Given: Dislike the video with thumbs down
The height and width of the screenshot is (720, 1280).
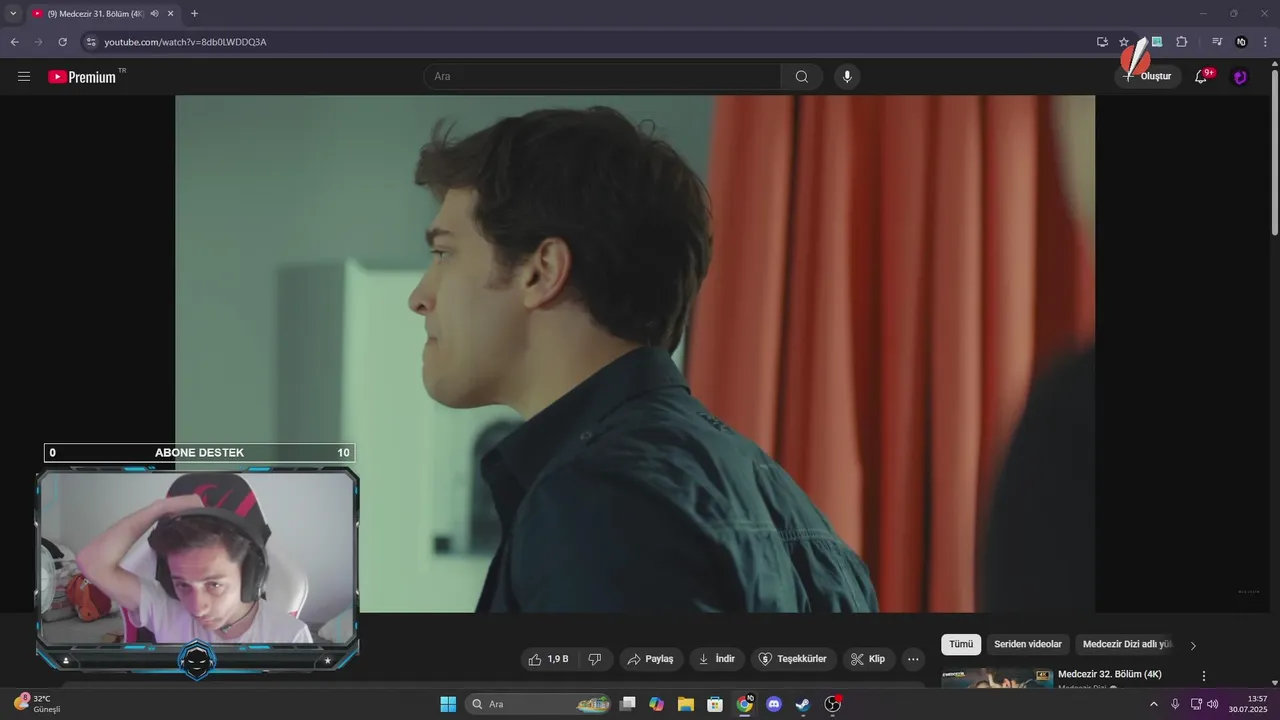Looking at the screenshot, I should tap(595, 659).
